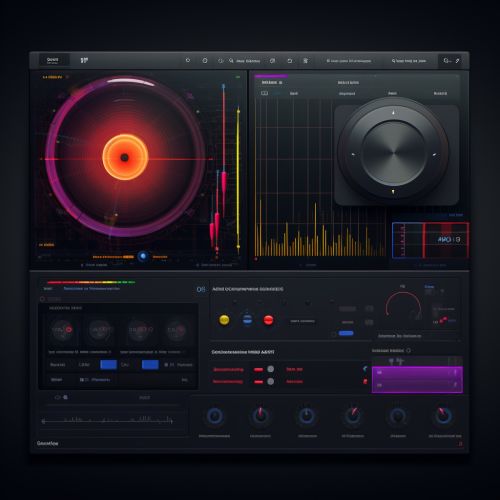The width and height of the screenshot is (500, 500).
Task: Toggle the small gray pill right of the long pill
Action: click(369, 309)
